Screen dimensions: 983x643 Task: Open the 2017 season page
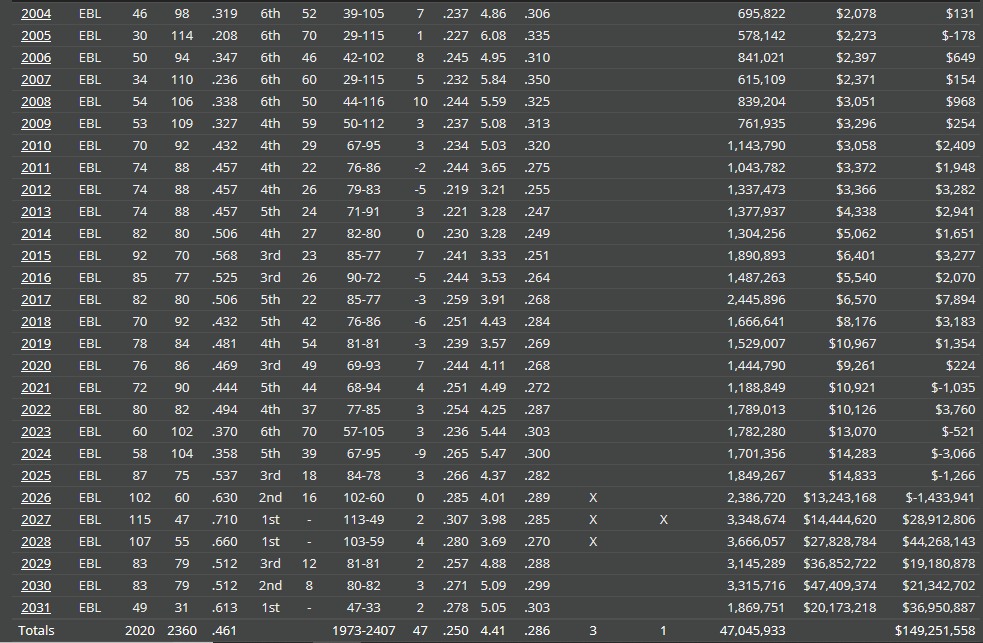pos(36,299)
